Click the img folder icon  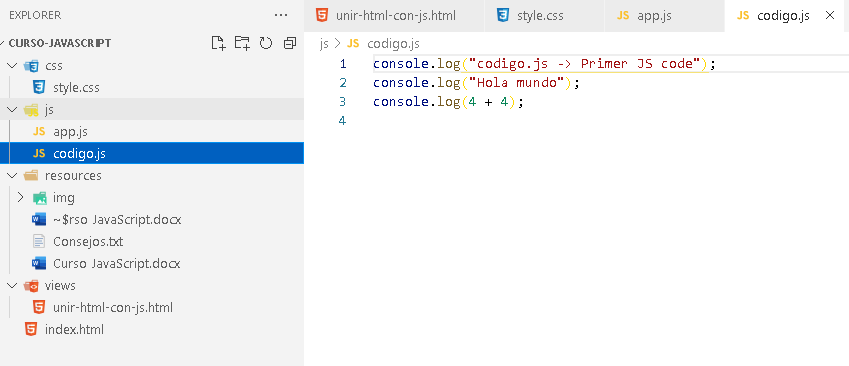[x=40, y=198]
